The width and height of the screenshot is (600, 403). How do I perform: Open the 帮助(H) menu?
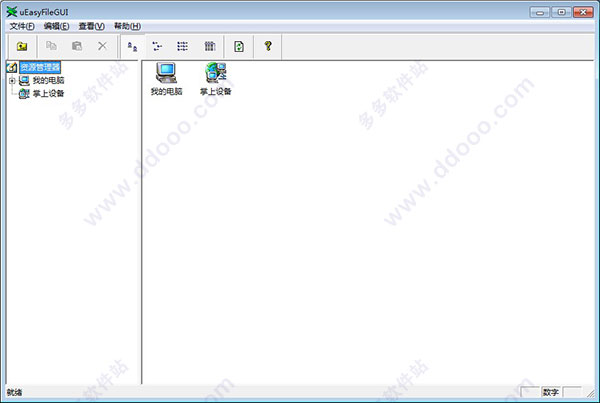127,26
